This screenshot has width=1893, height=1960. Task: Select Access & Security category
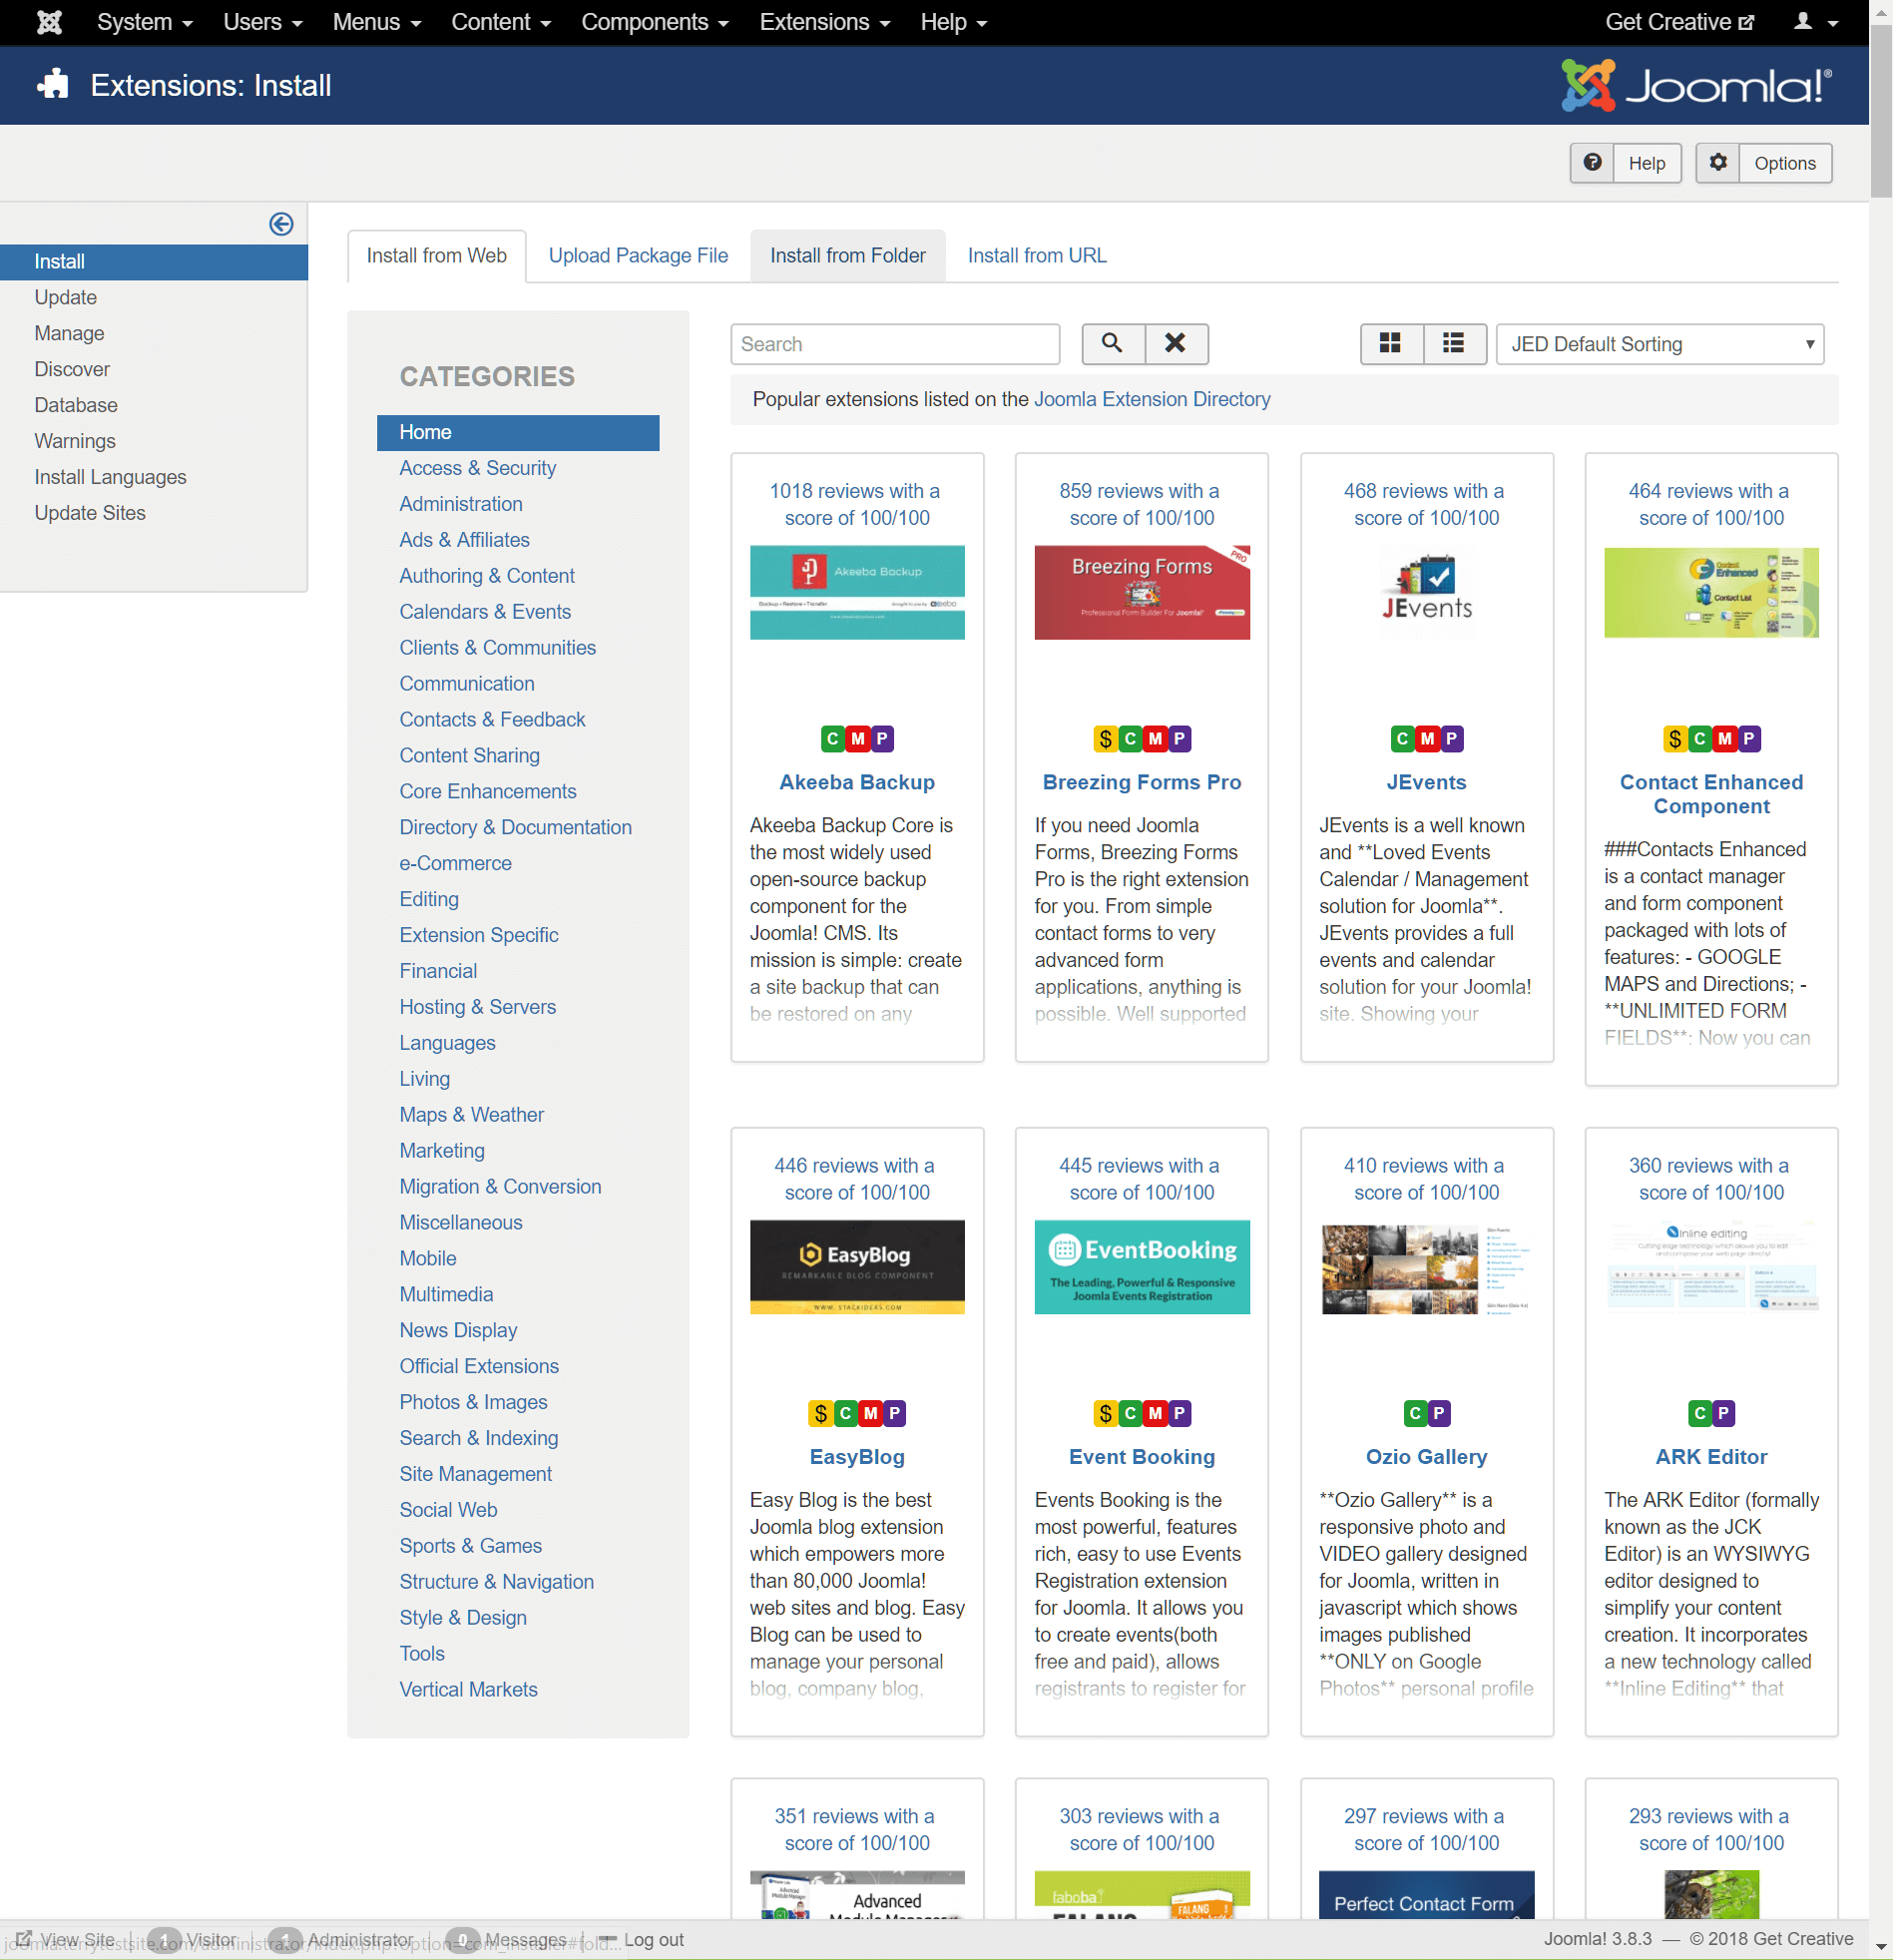coord(477,468)
